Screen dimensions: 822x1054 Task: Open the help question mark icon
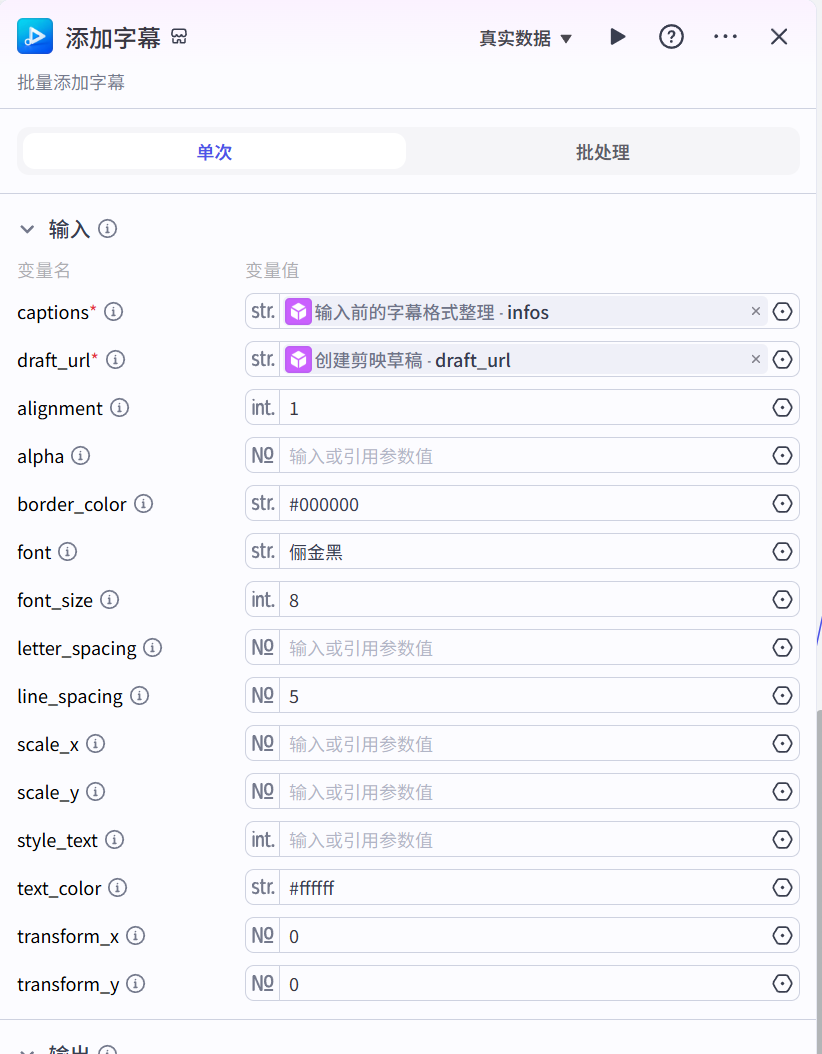[671, 36]
